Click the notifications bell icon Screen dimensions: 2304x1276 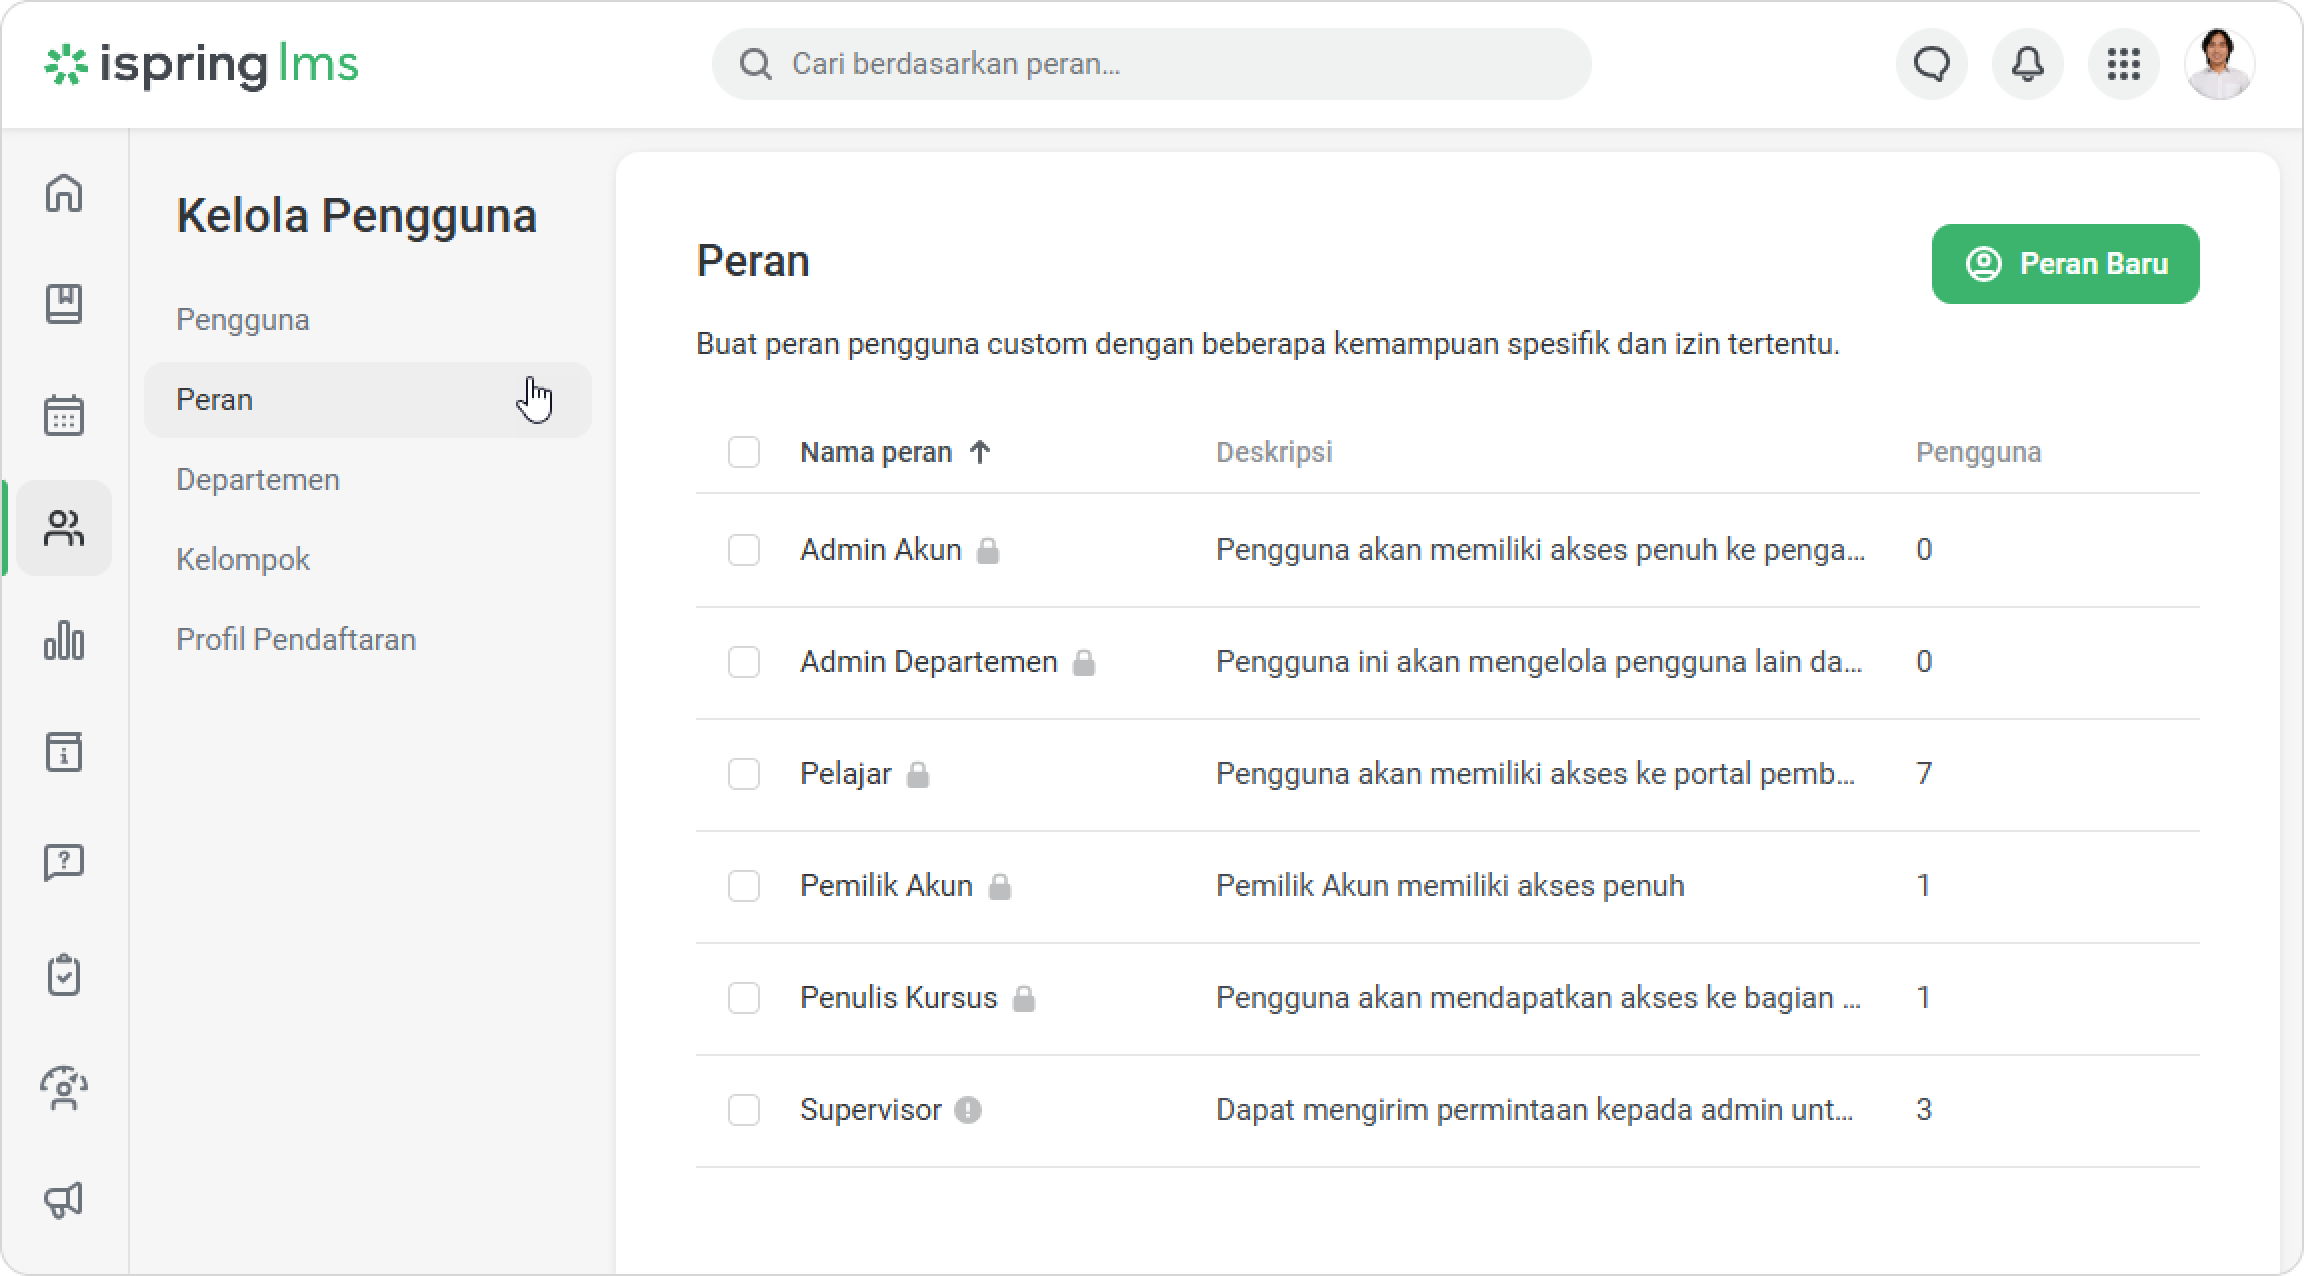click(x=2027, y=65)
